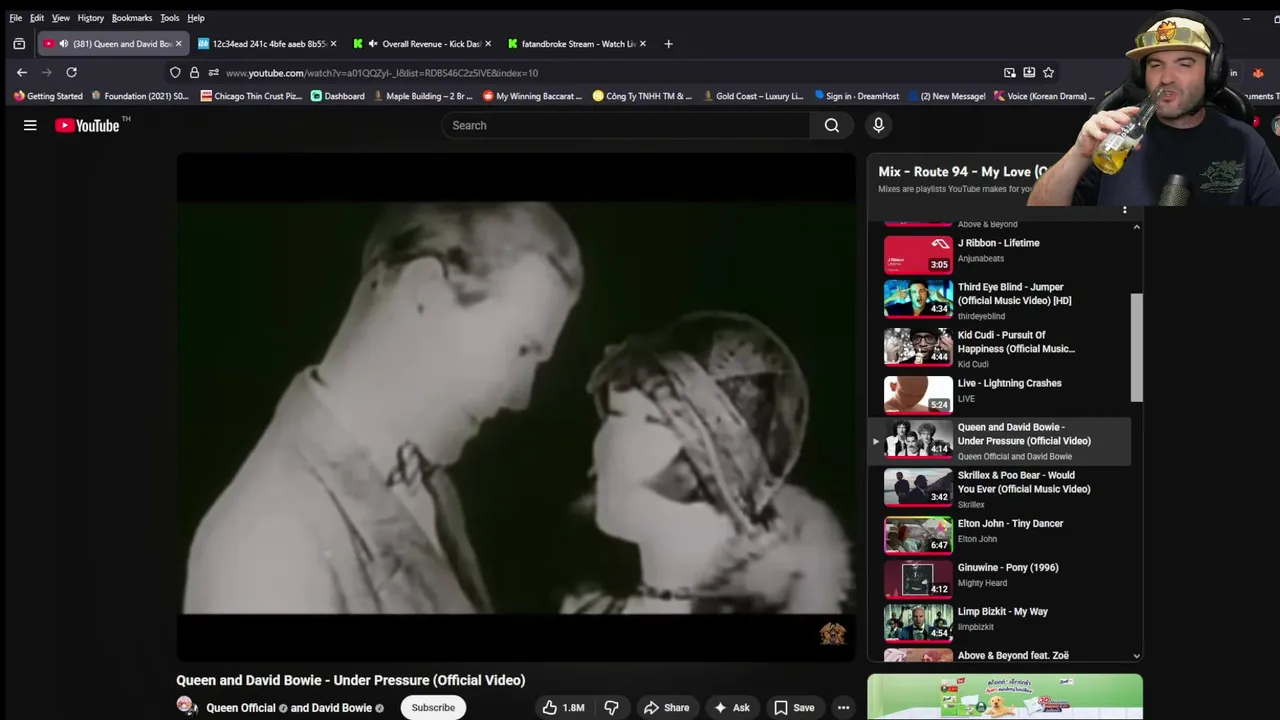Open the Help menu
Screen dimensions: 1280x720
[196, 18]
